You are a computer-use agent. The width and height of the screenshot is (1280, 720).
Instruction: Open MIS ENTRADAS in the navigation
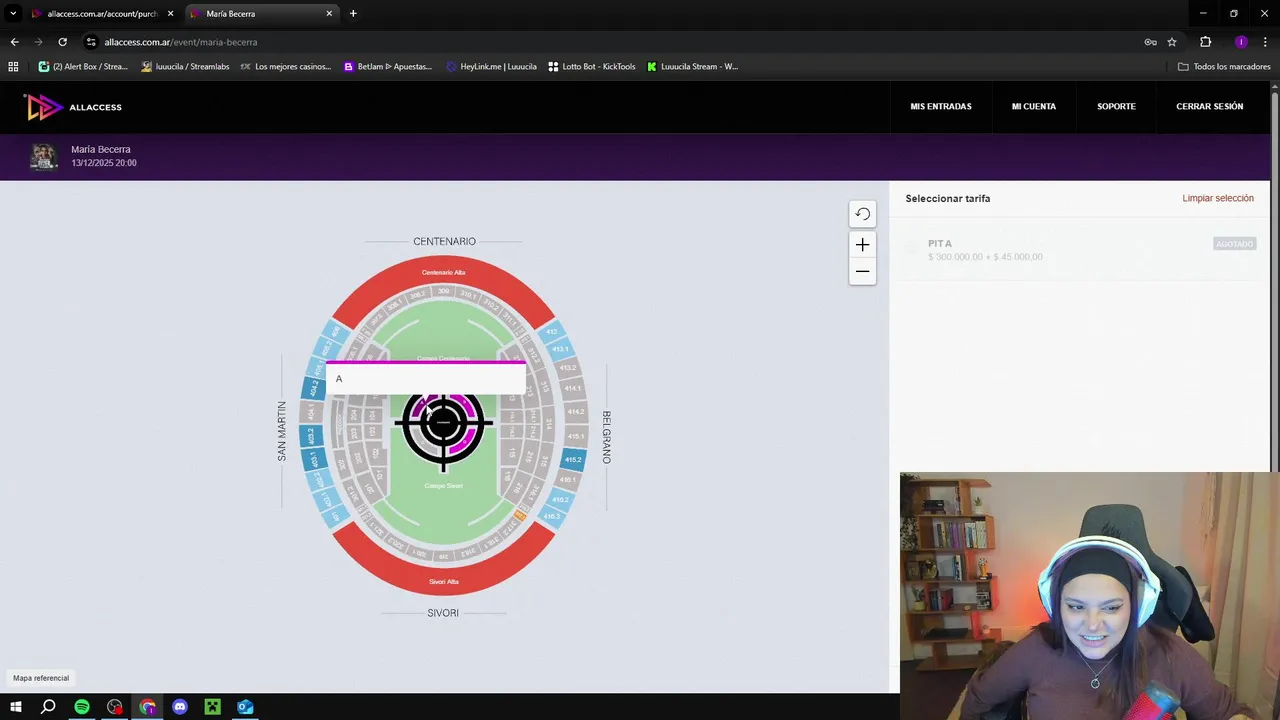point(940,106)
